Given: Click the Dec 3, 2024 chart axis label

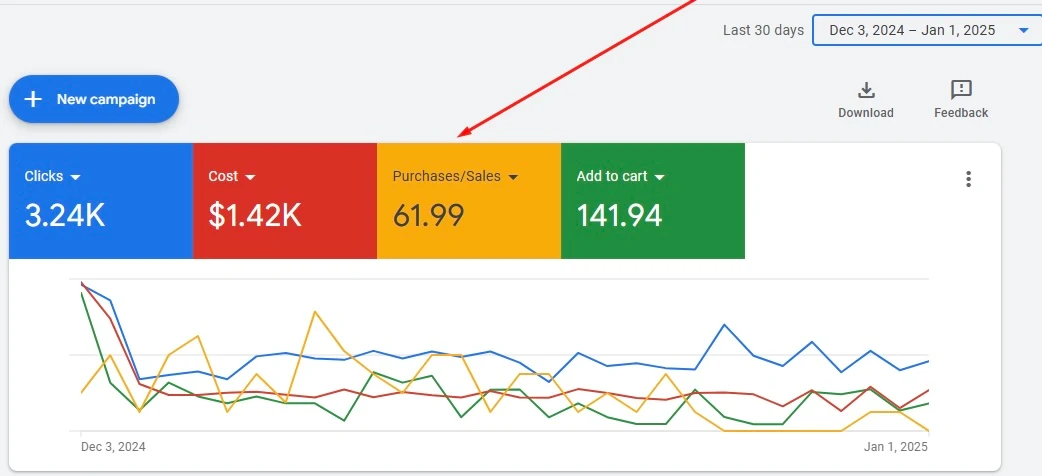Looking at the screenshot, I should (113, 447).
